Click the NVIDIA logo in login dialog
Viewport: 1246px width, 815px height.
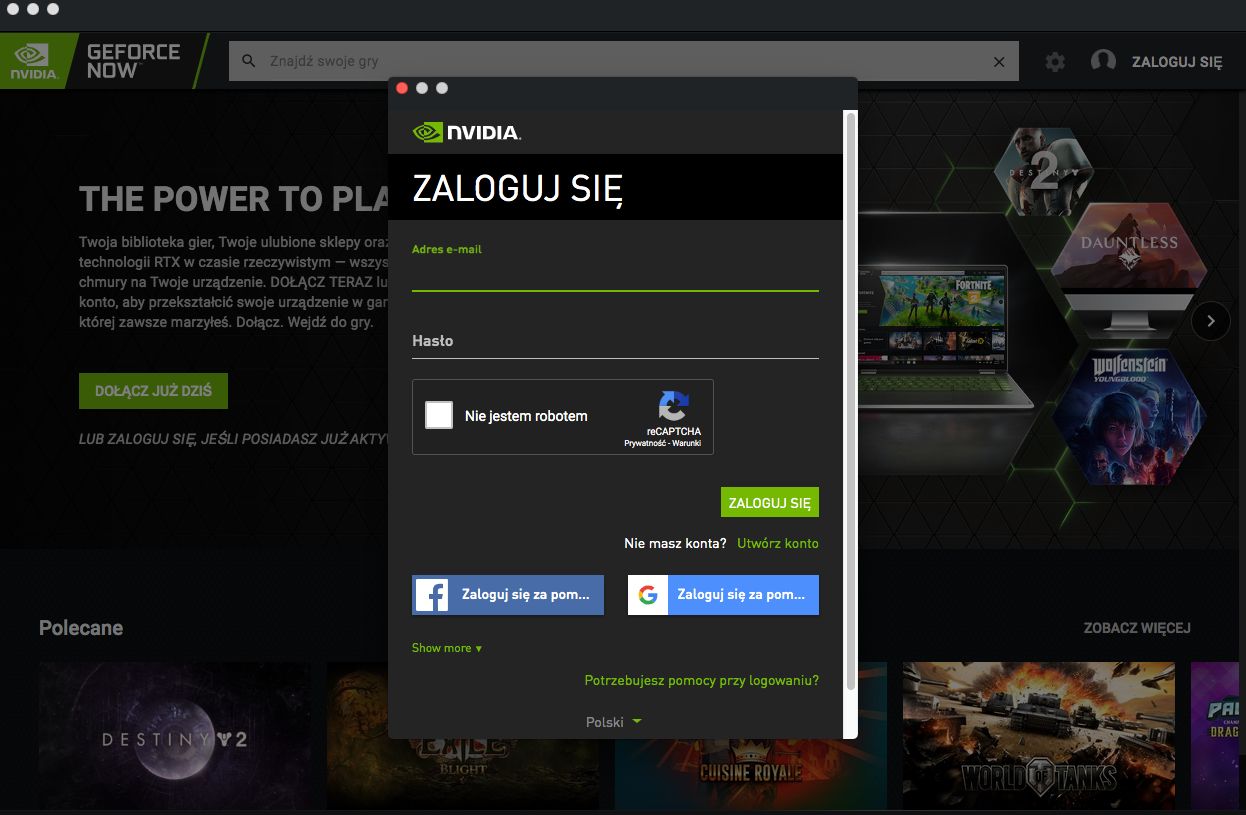point(466,132)
